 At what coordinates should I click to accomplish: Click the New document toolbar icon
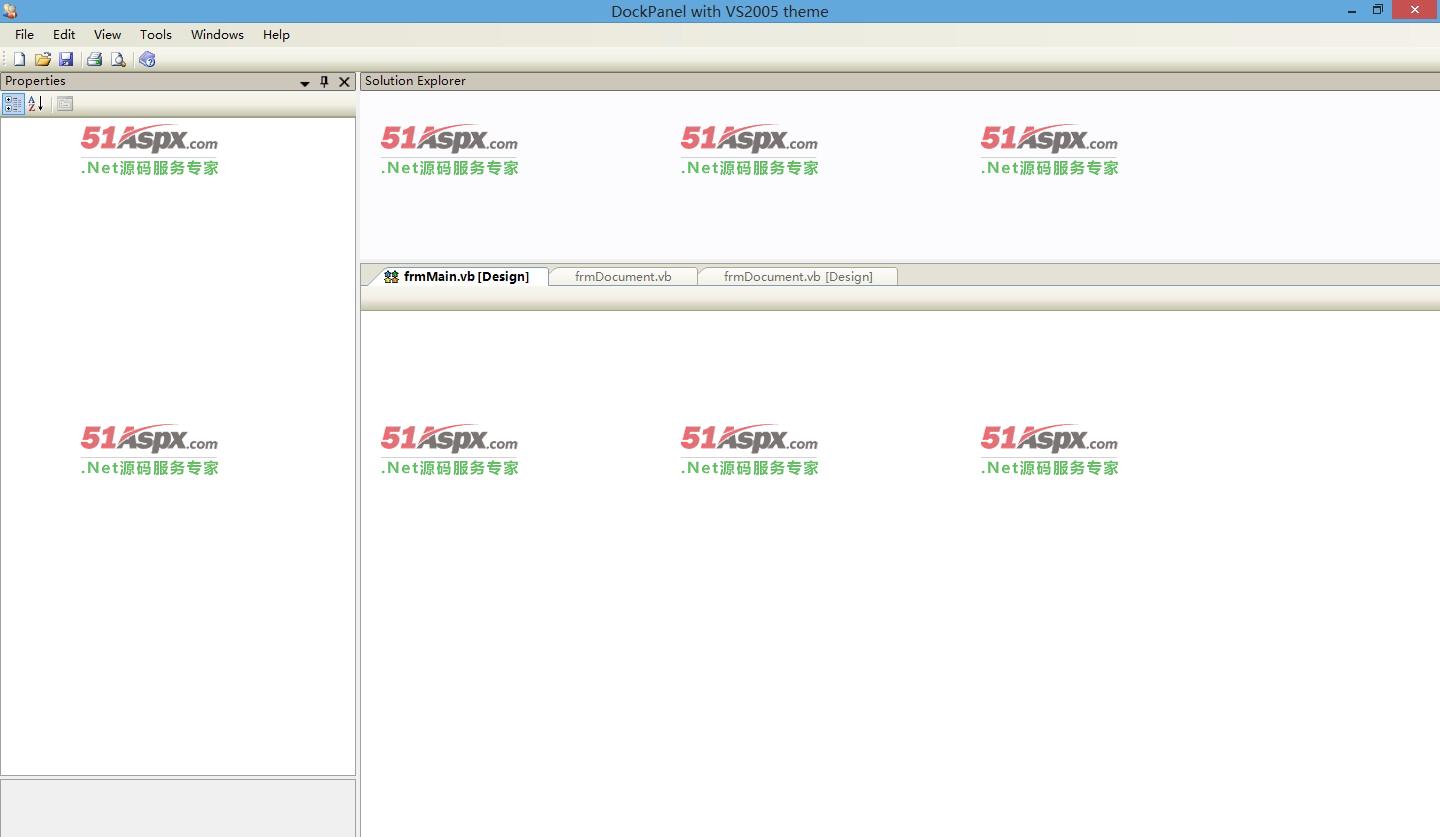(19, 59)
